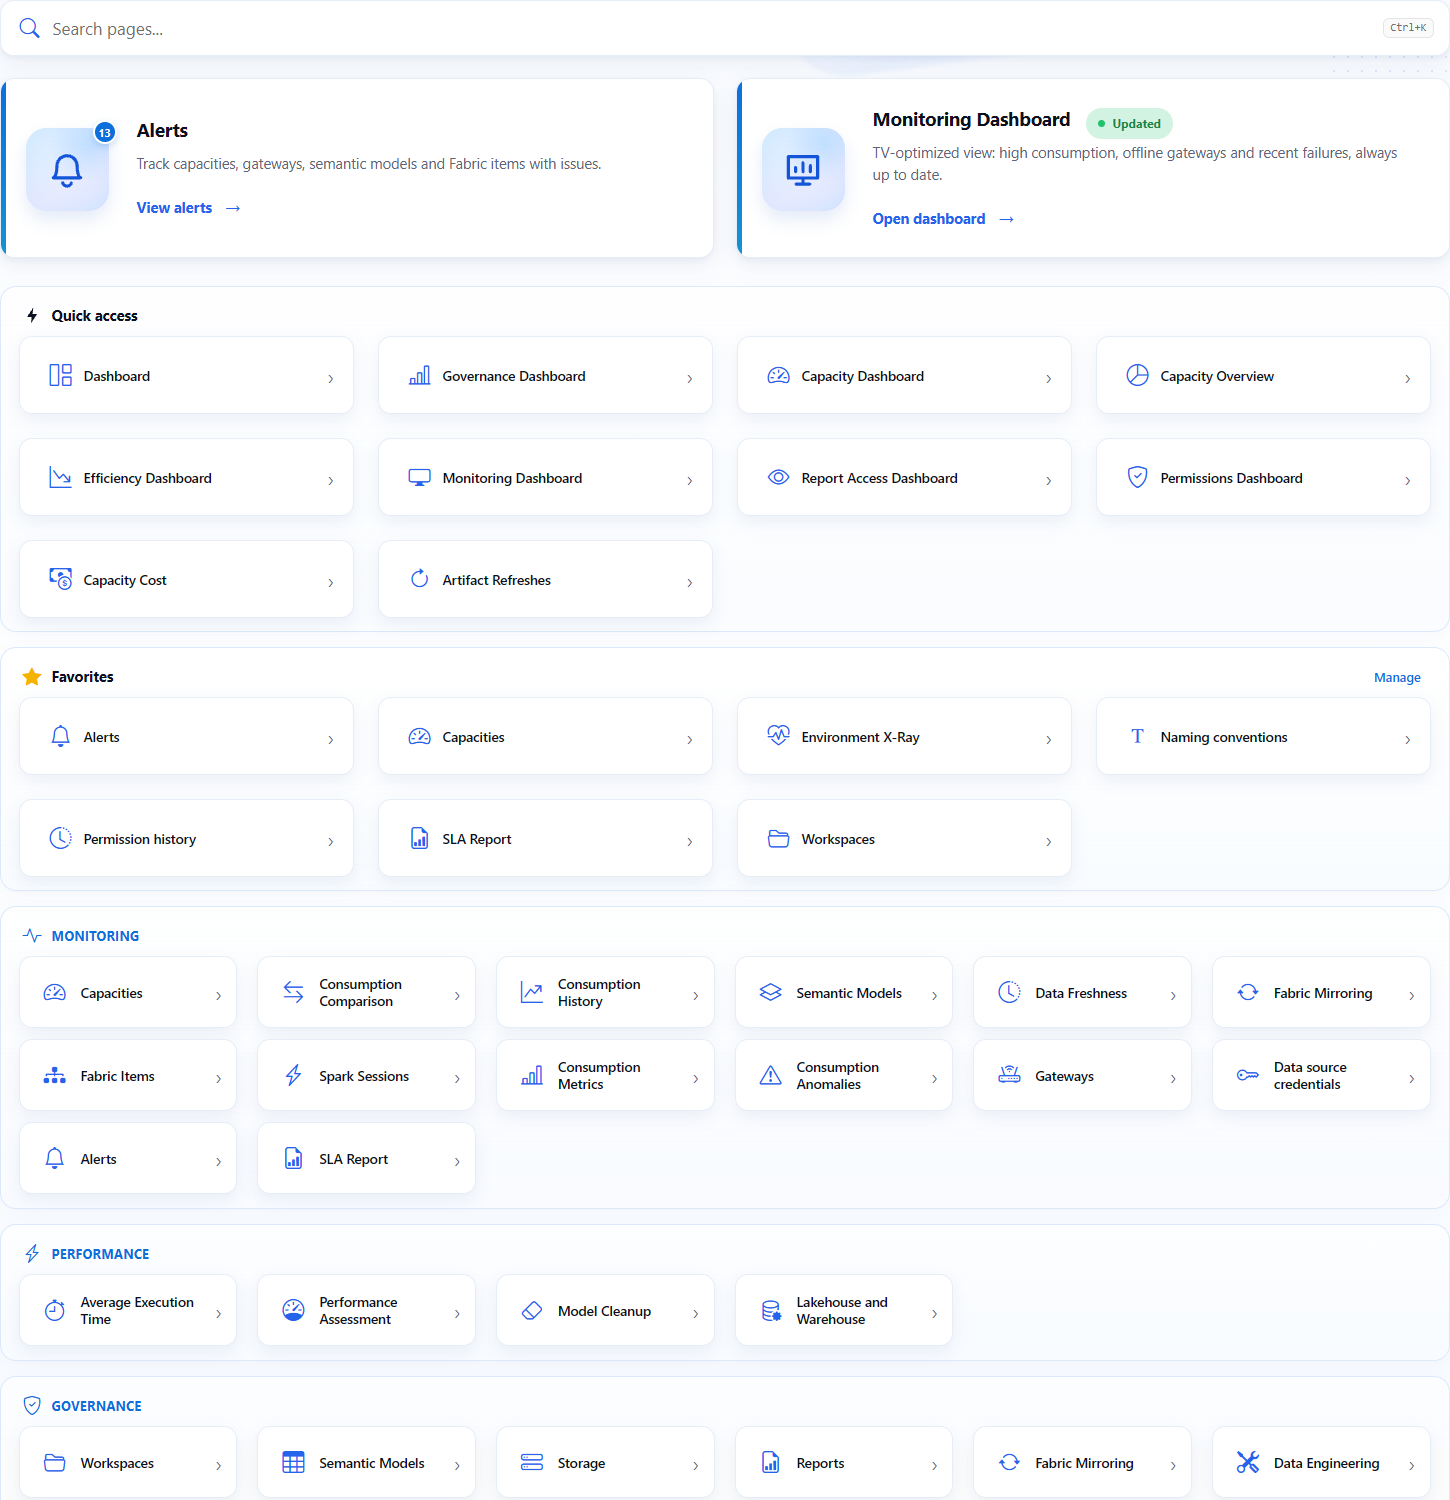
Task: Open the SLA Report card in the Monitoring section
Action: [366, 1158]
